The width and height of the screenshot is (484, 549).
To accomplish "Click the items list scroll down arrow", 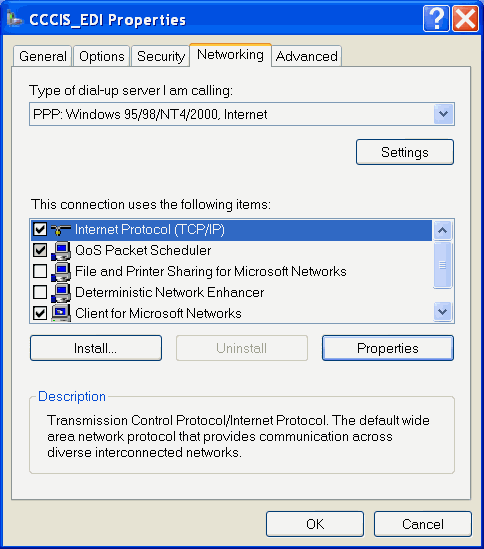I will point(443,311).
